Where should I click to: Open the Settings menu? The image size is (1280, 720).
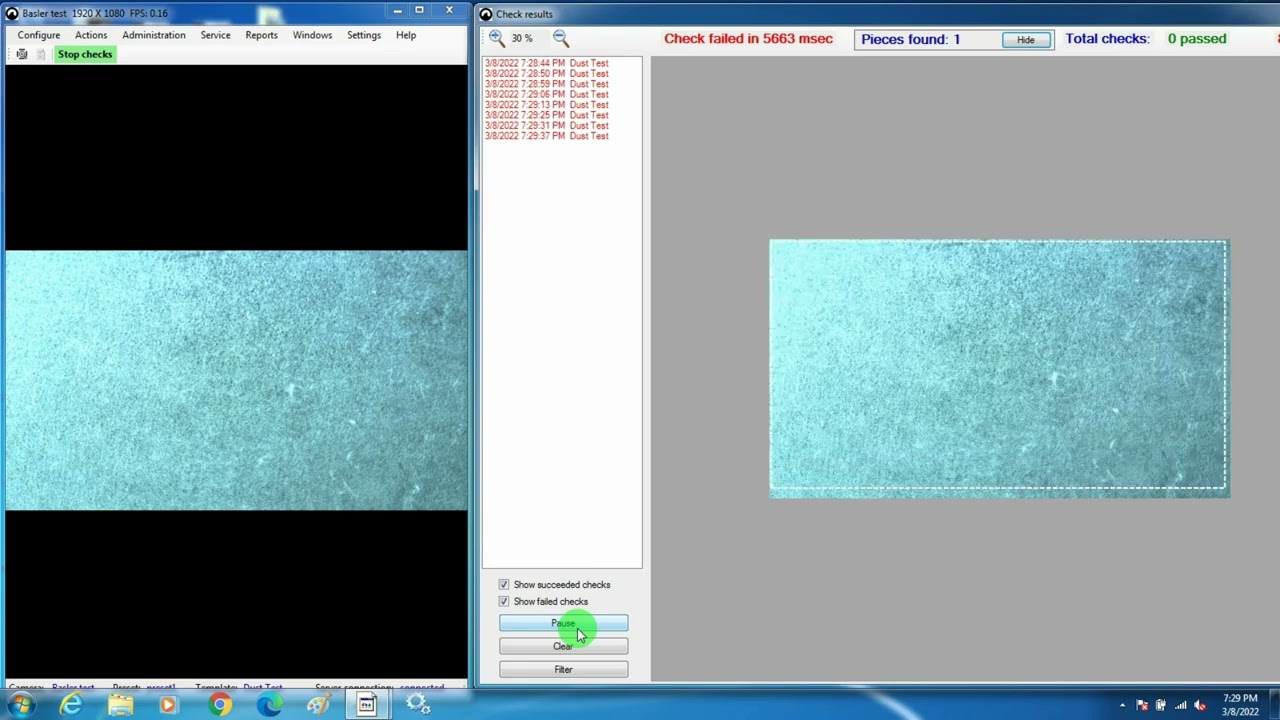click(x=364, y=35)
